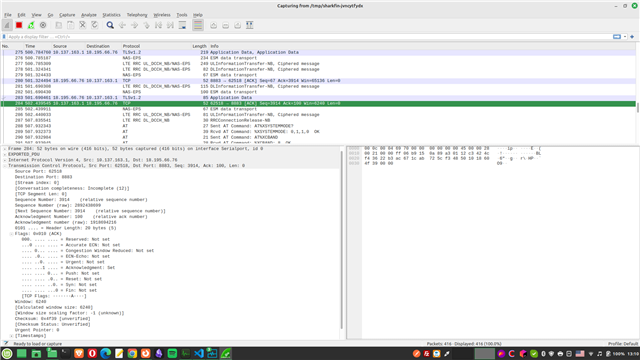Jump to the first packet icon
640x360 pixels.
158,25
